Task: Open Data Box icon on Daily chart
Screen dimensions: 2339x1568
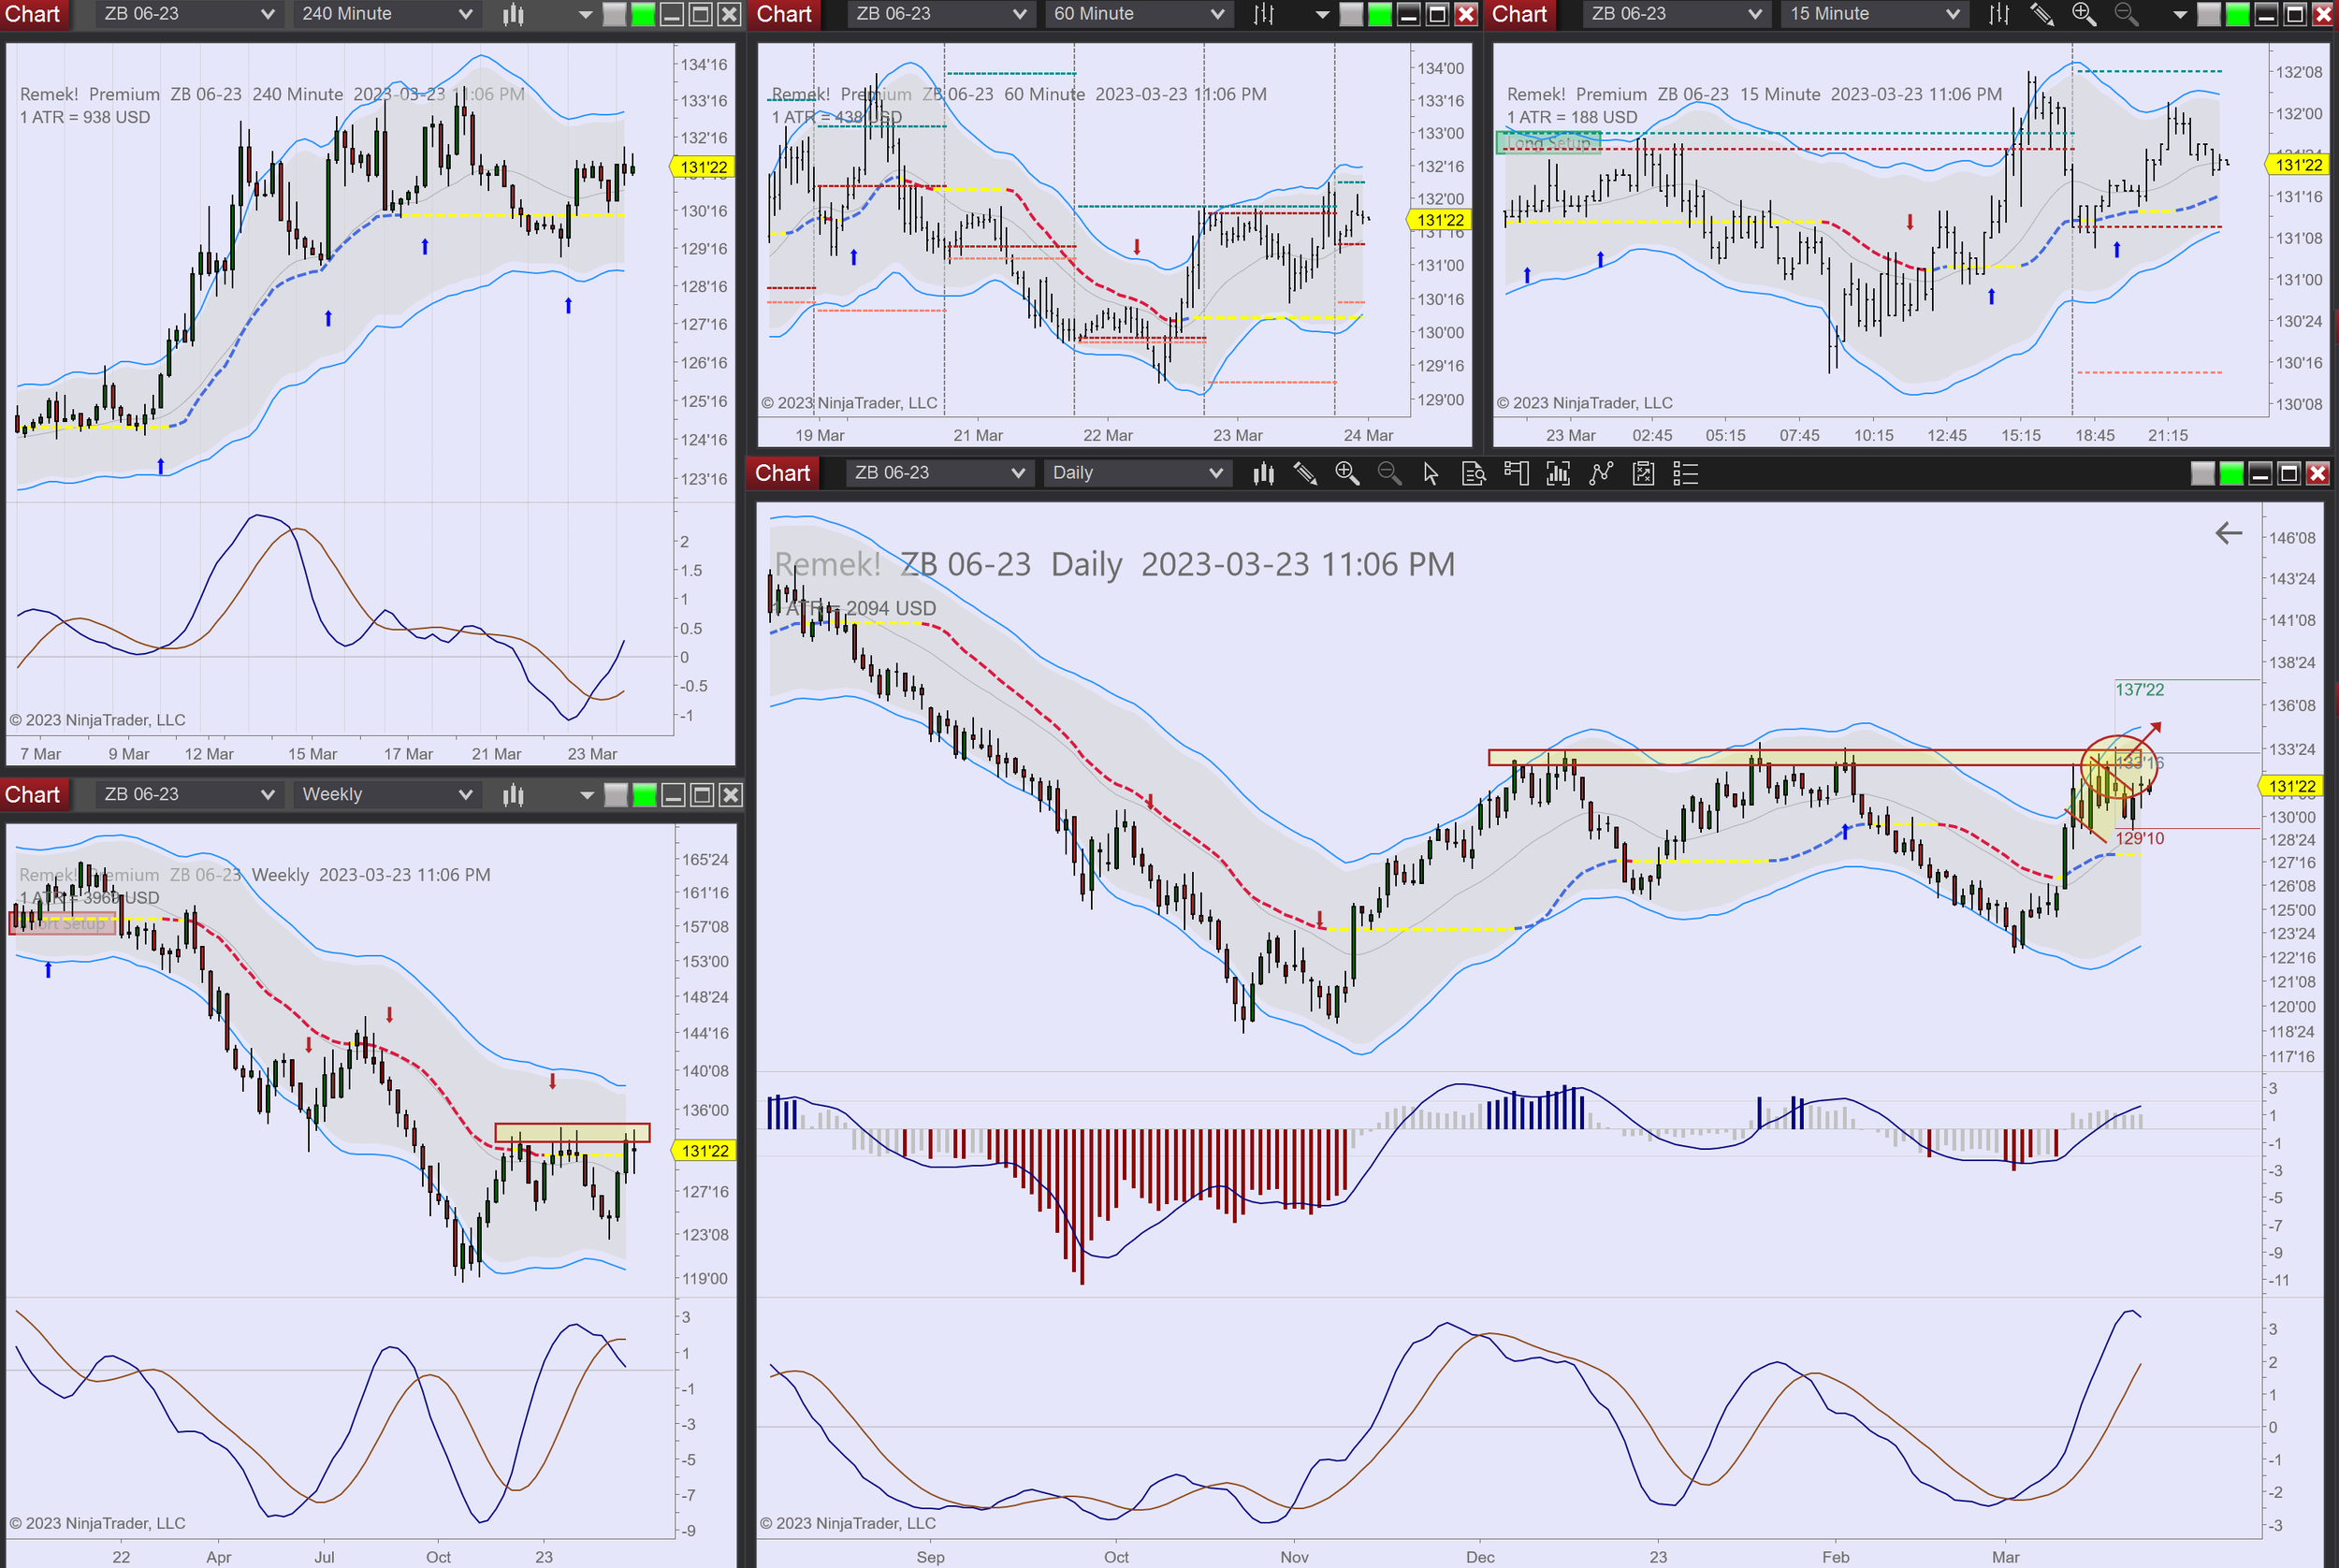Action: [x=1473, y=473]
